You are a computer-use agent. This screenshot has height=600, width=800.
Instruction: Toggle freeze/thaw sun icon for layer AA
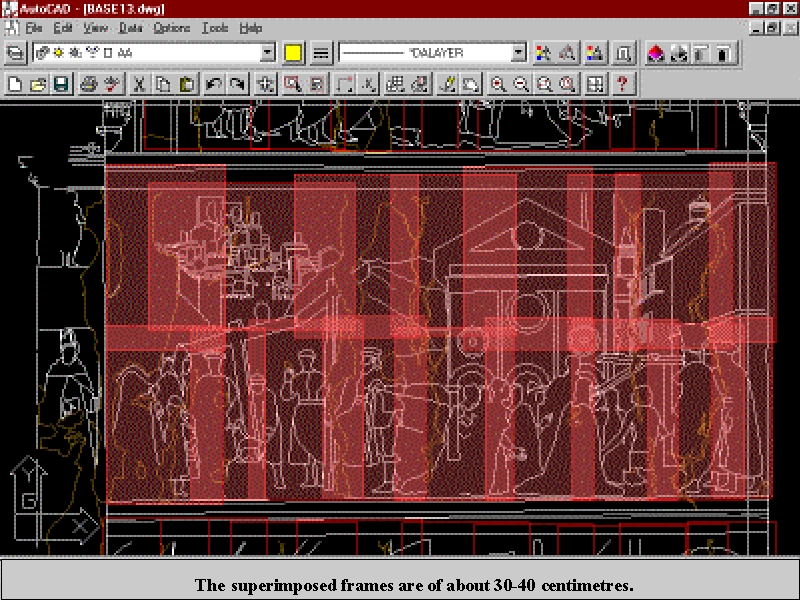pos(59,53)
